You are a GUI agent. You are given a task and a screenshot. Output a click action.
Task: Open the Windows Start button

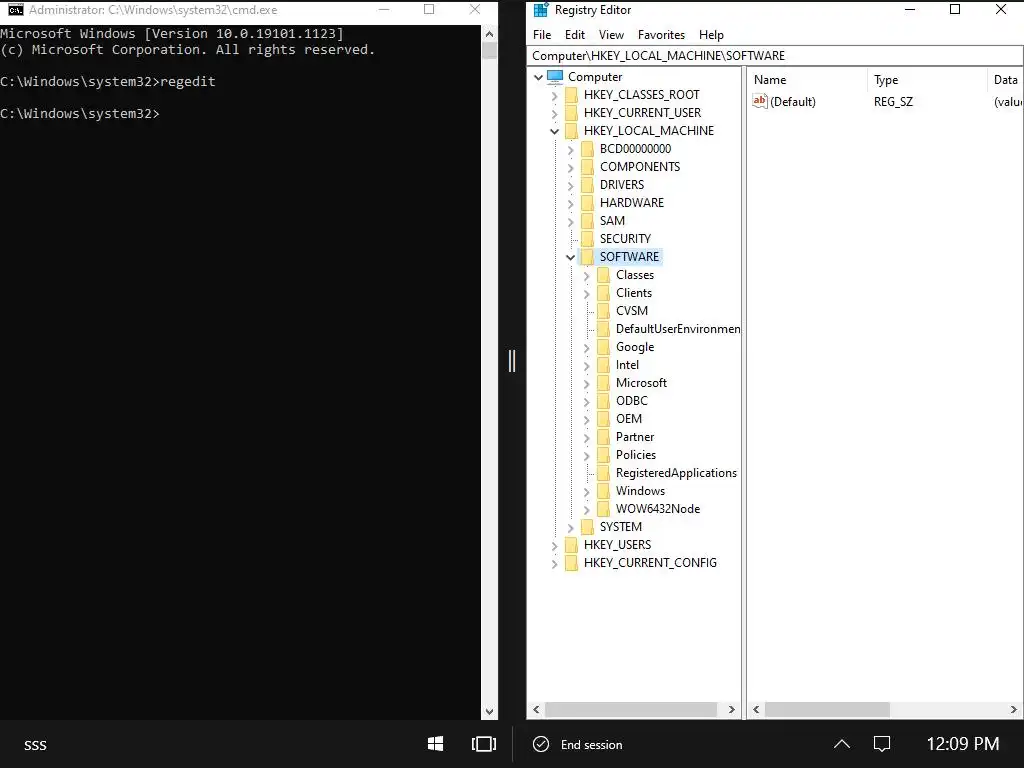(436, 744)
